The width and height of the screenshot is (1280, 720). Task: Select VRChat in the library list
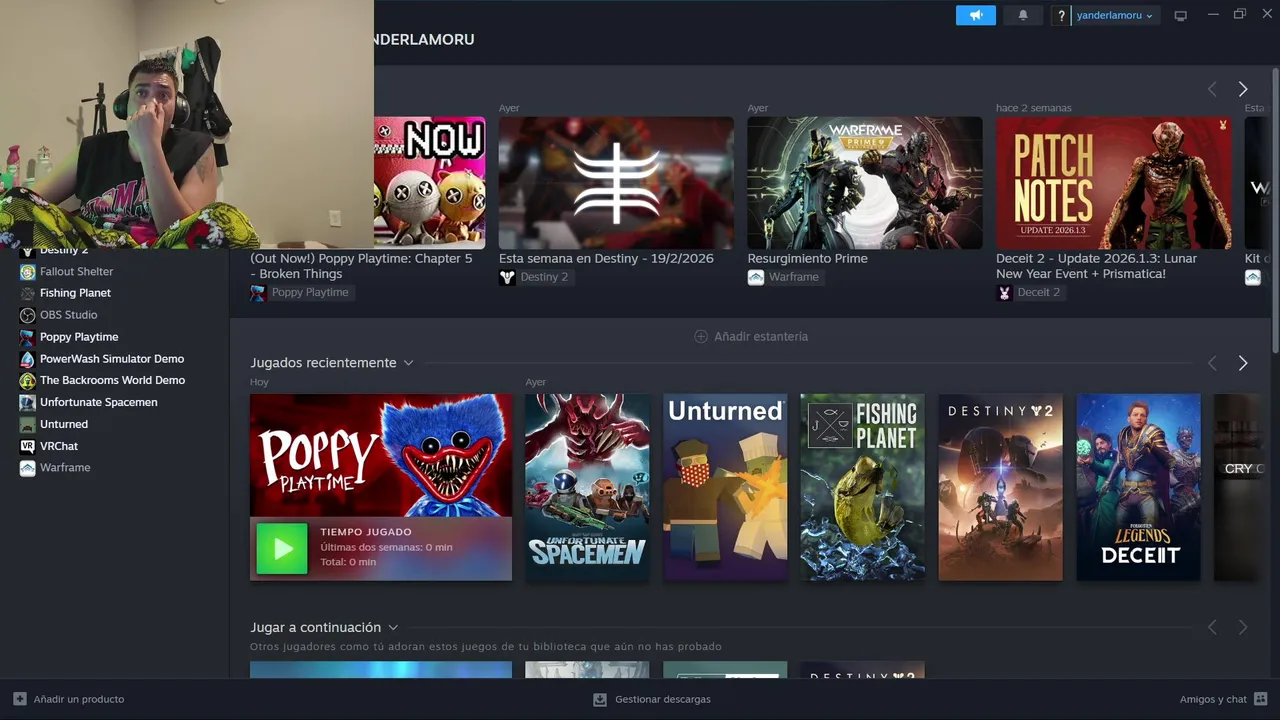tap(59, 446)
